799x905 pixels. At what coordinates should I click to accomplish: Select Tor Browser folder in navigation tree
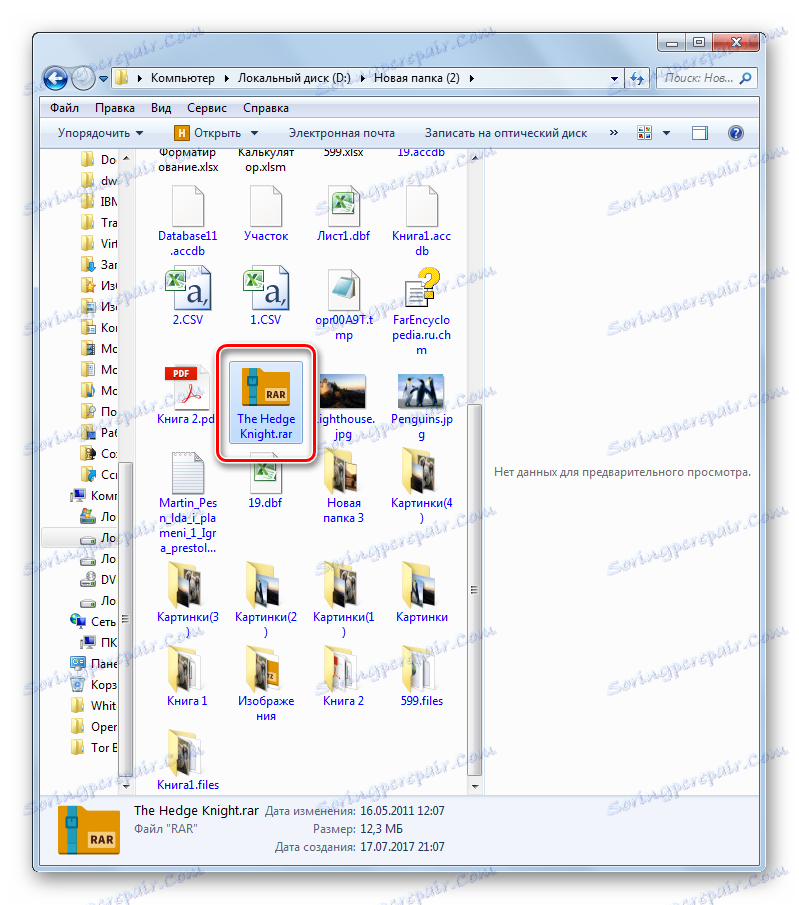tap(94, 747)
